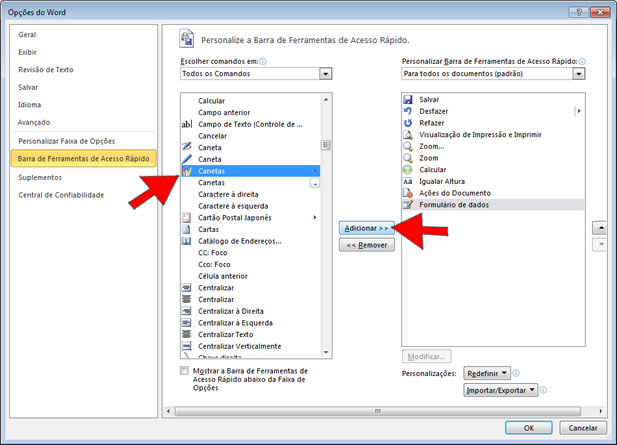Open the Idioma options category
Viewport: 617px width, 445px height.
(30, 105)
